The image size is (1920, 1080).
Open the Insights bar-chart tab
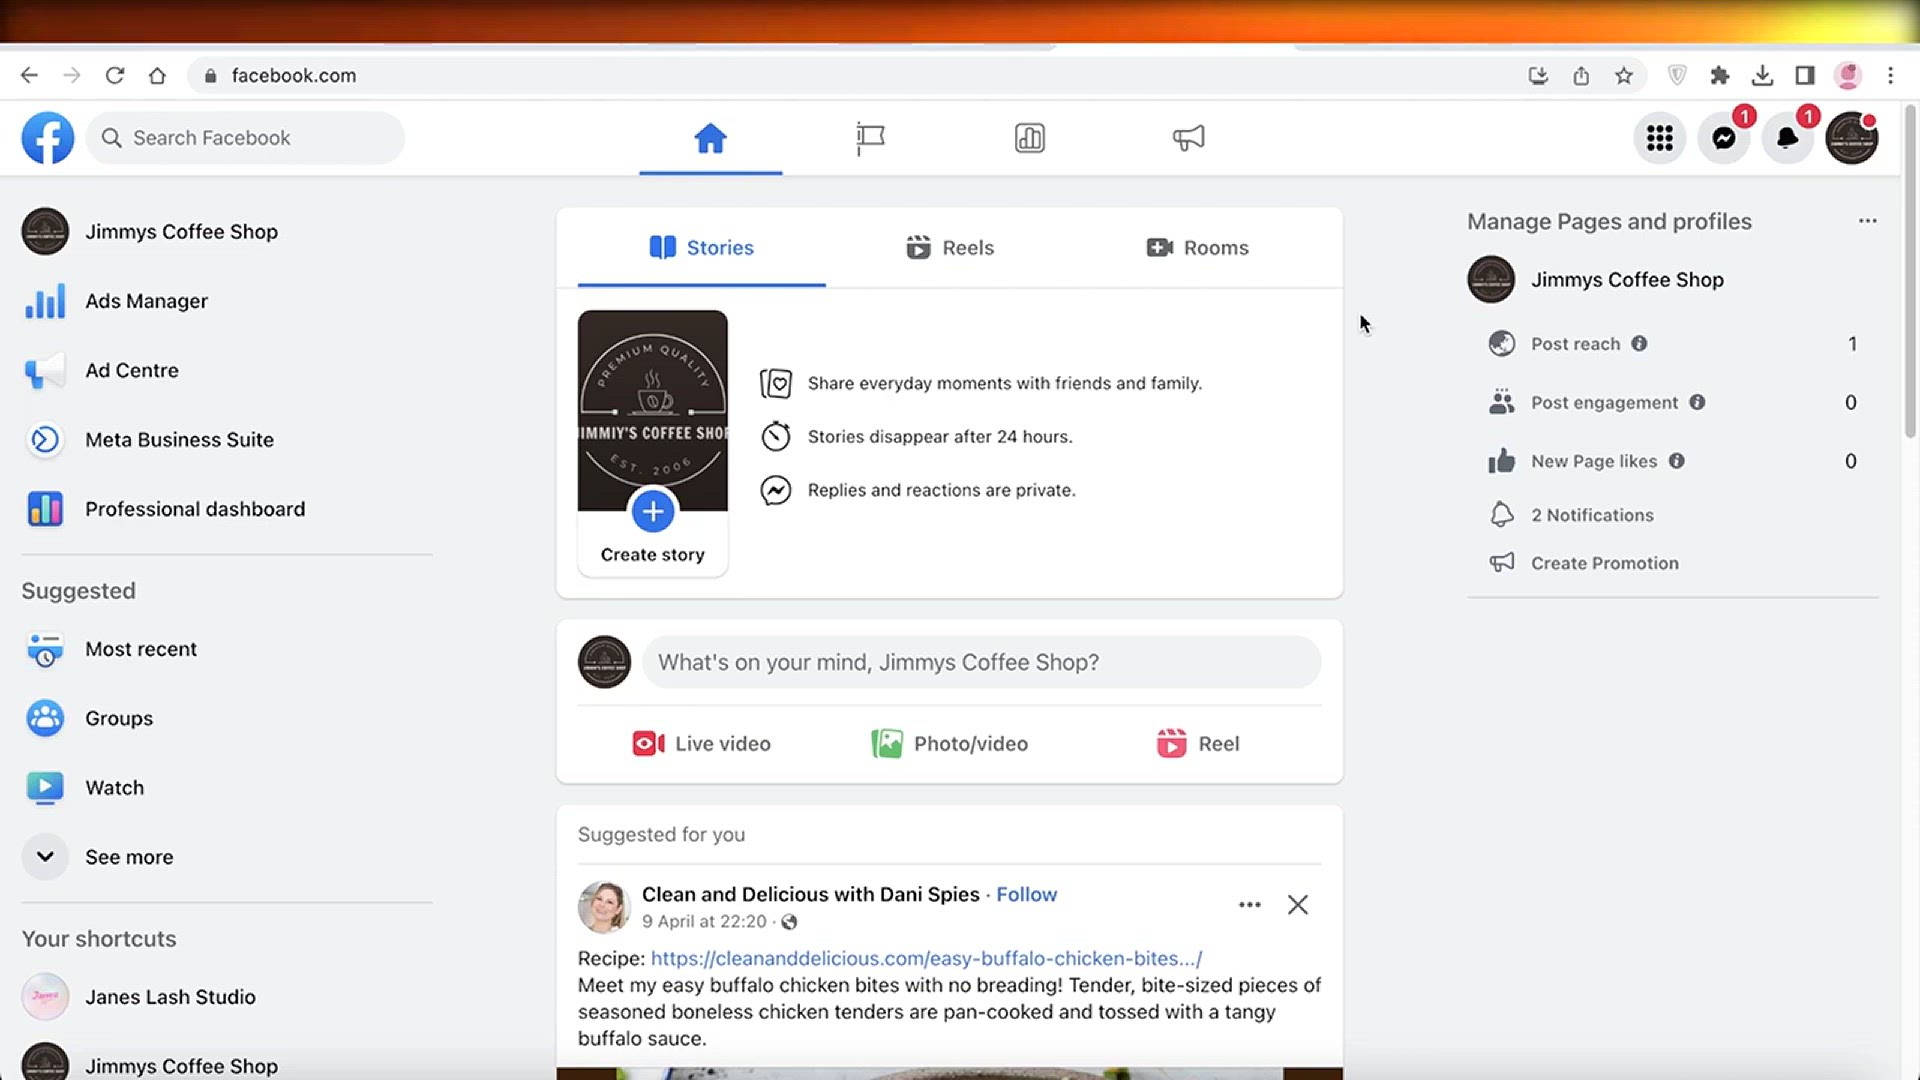(1029, 138)
